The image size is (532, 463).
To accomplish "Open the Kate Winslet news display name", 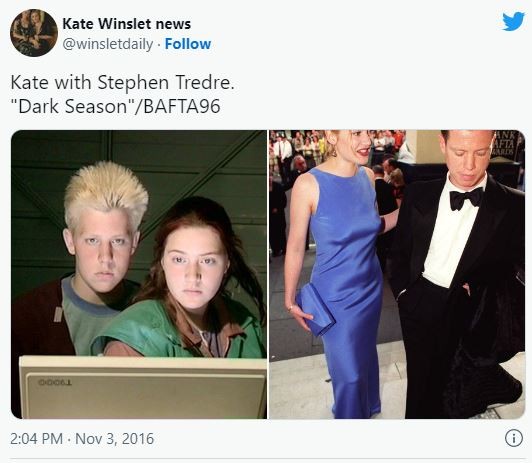I will tap(127, 24).
